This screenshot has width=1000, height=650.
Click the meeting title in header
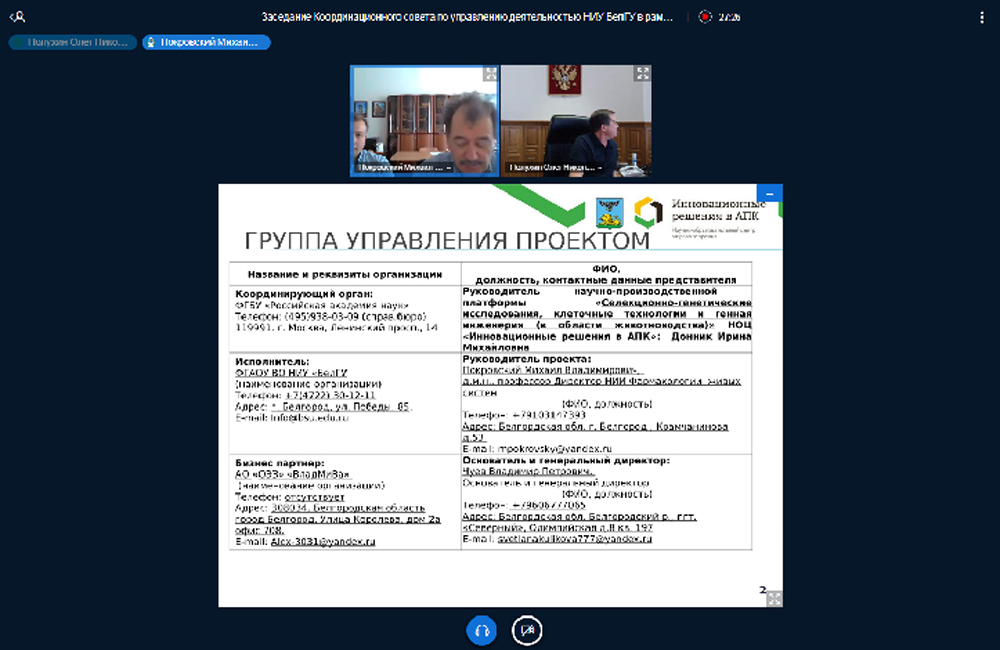pyautogui.click(x=467, y=17)
